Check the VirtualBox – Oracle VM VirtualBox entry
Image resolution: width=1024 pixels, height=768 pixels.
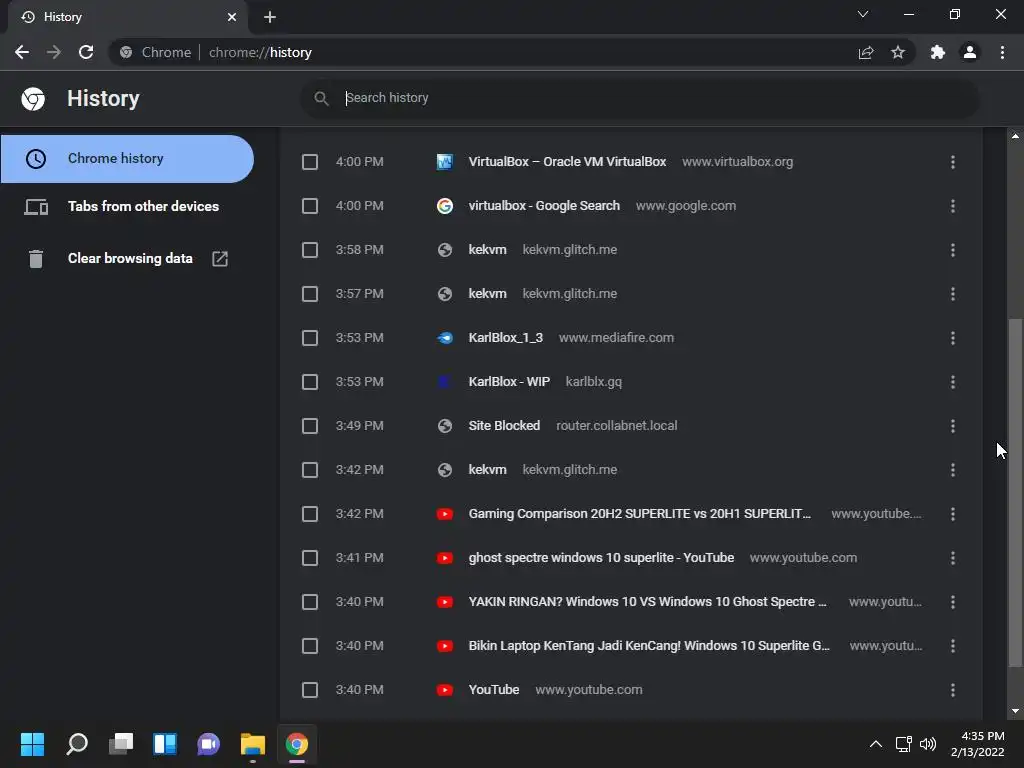310,162
